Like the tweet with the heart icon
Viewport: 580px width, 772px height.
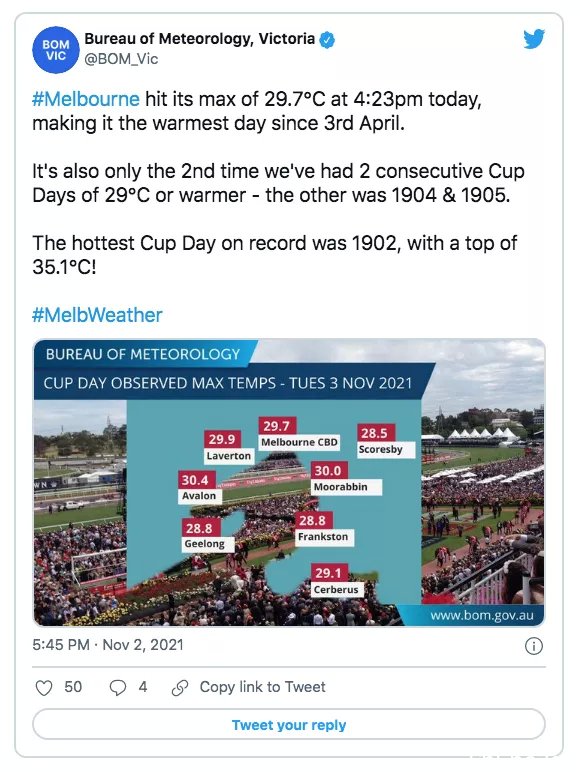pyautogui.click(x=44, y=687)
